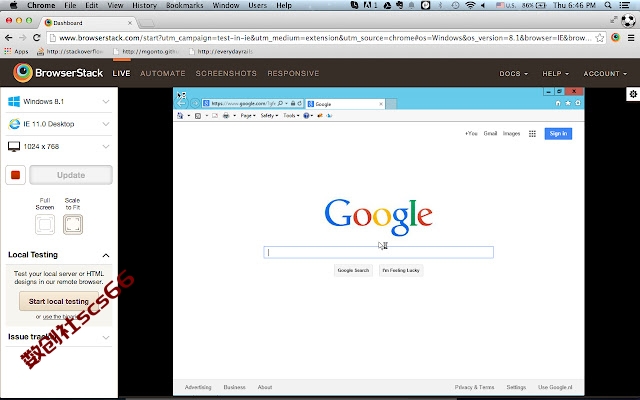The width and height of the screenshot is (640, 400).
Task: Open Spotlight search in the macOS menu bar
Action: click(x=608, y=5)
